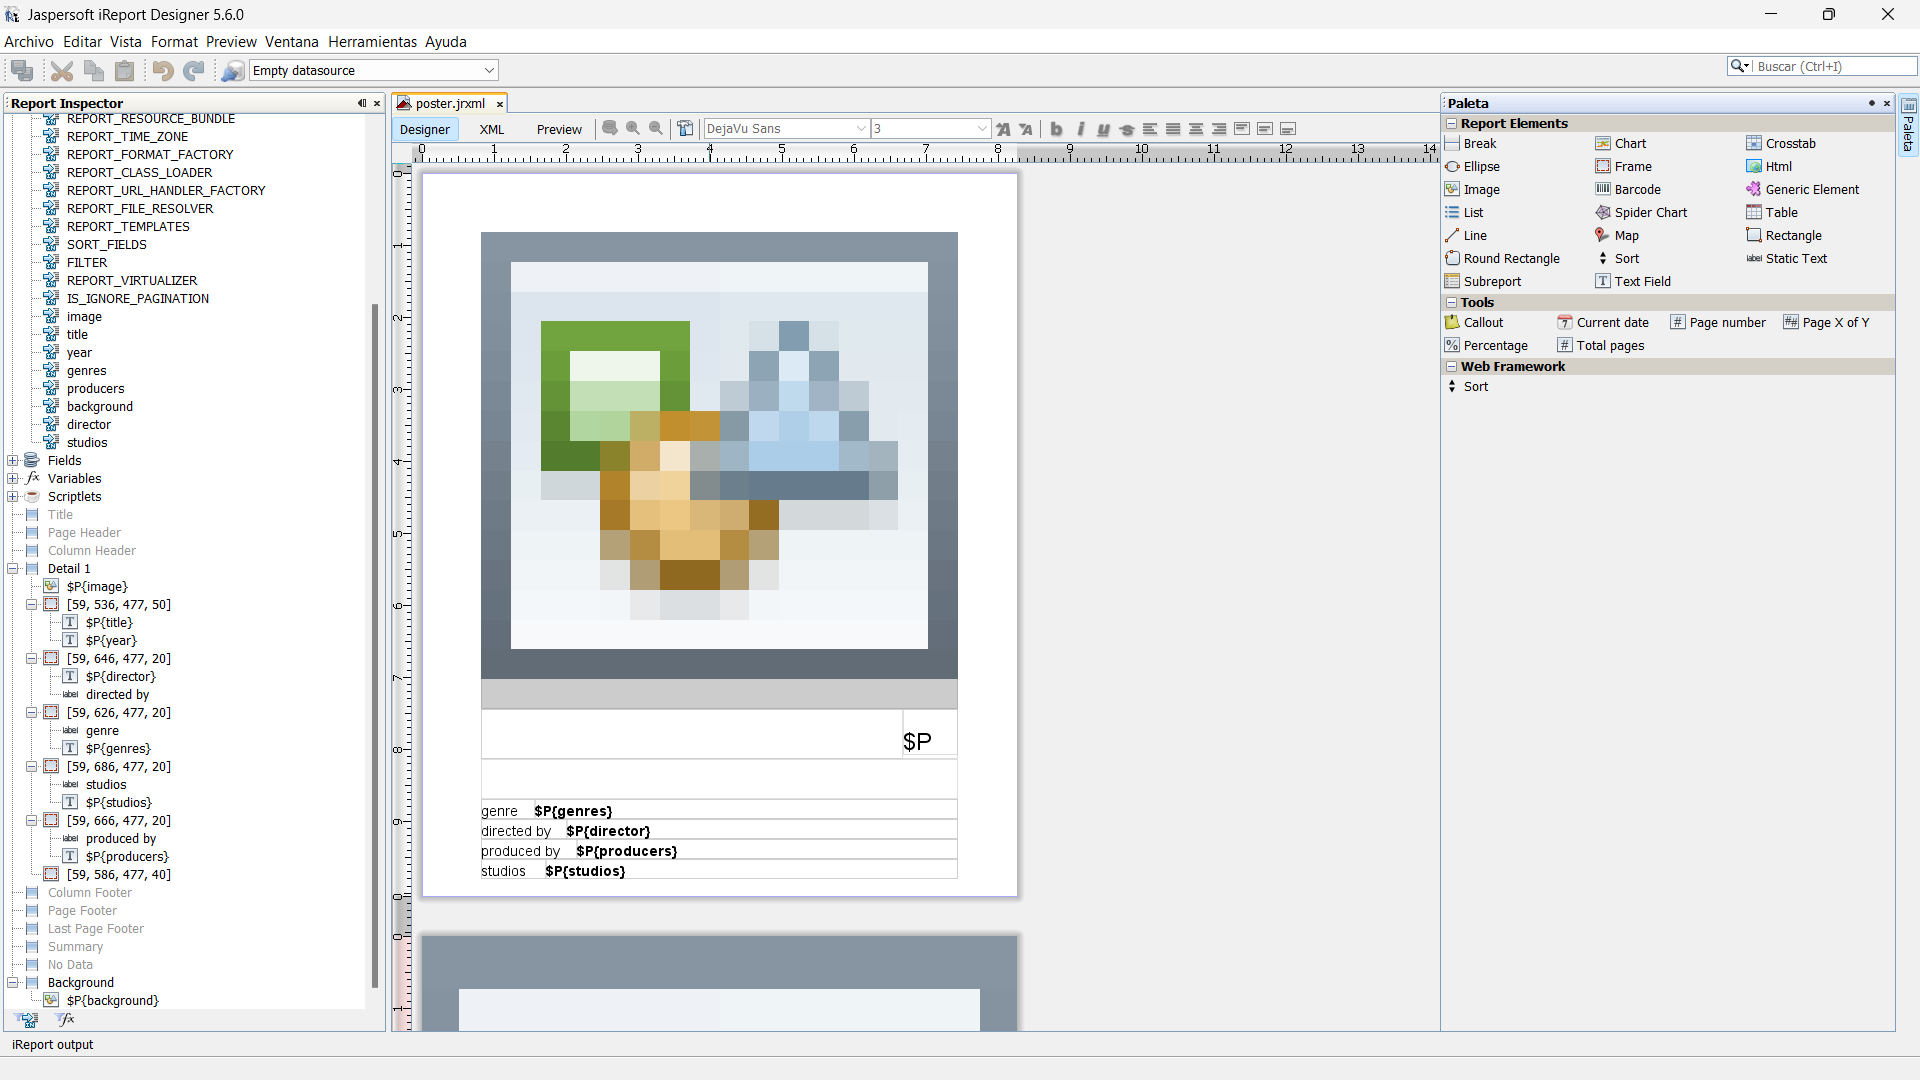Screen dimensions: 1920x1080
Task: Collapse the Background band node
Action: 13,983
